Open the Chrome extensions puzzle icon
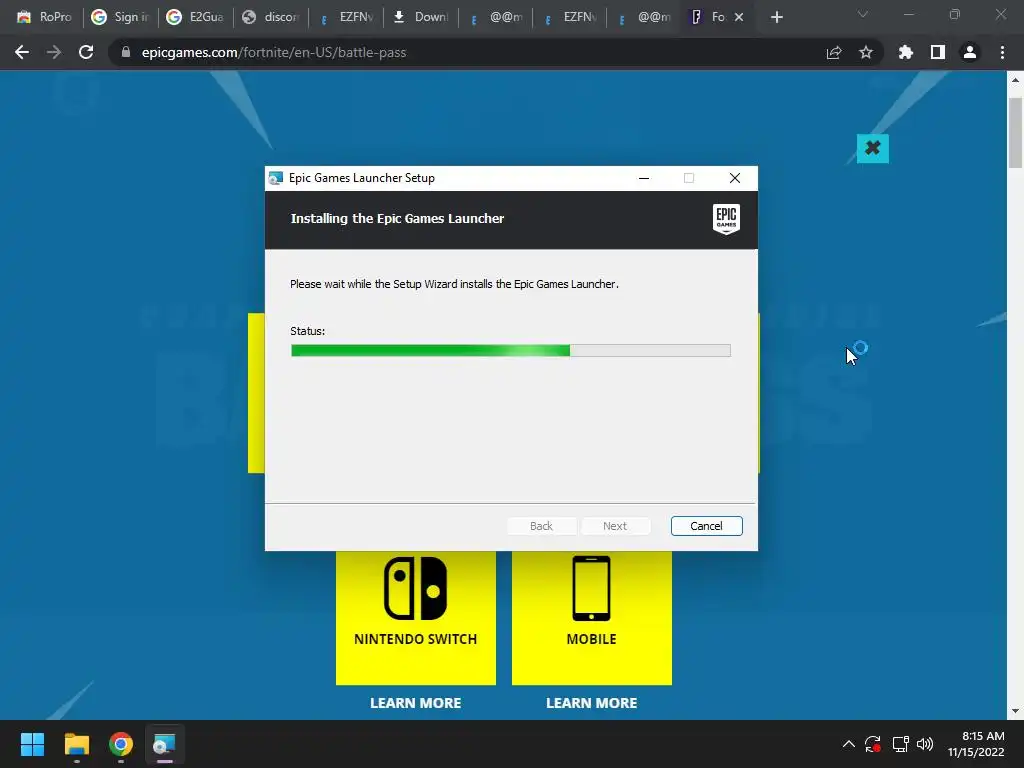1024x768 pixels. tap(906, 52)
